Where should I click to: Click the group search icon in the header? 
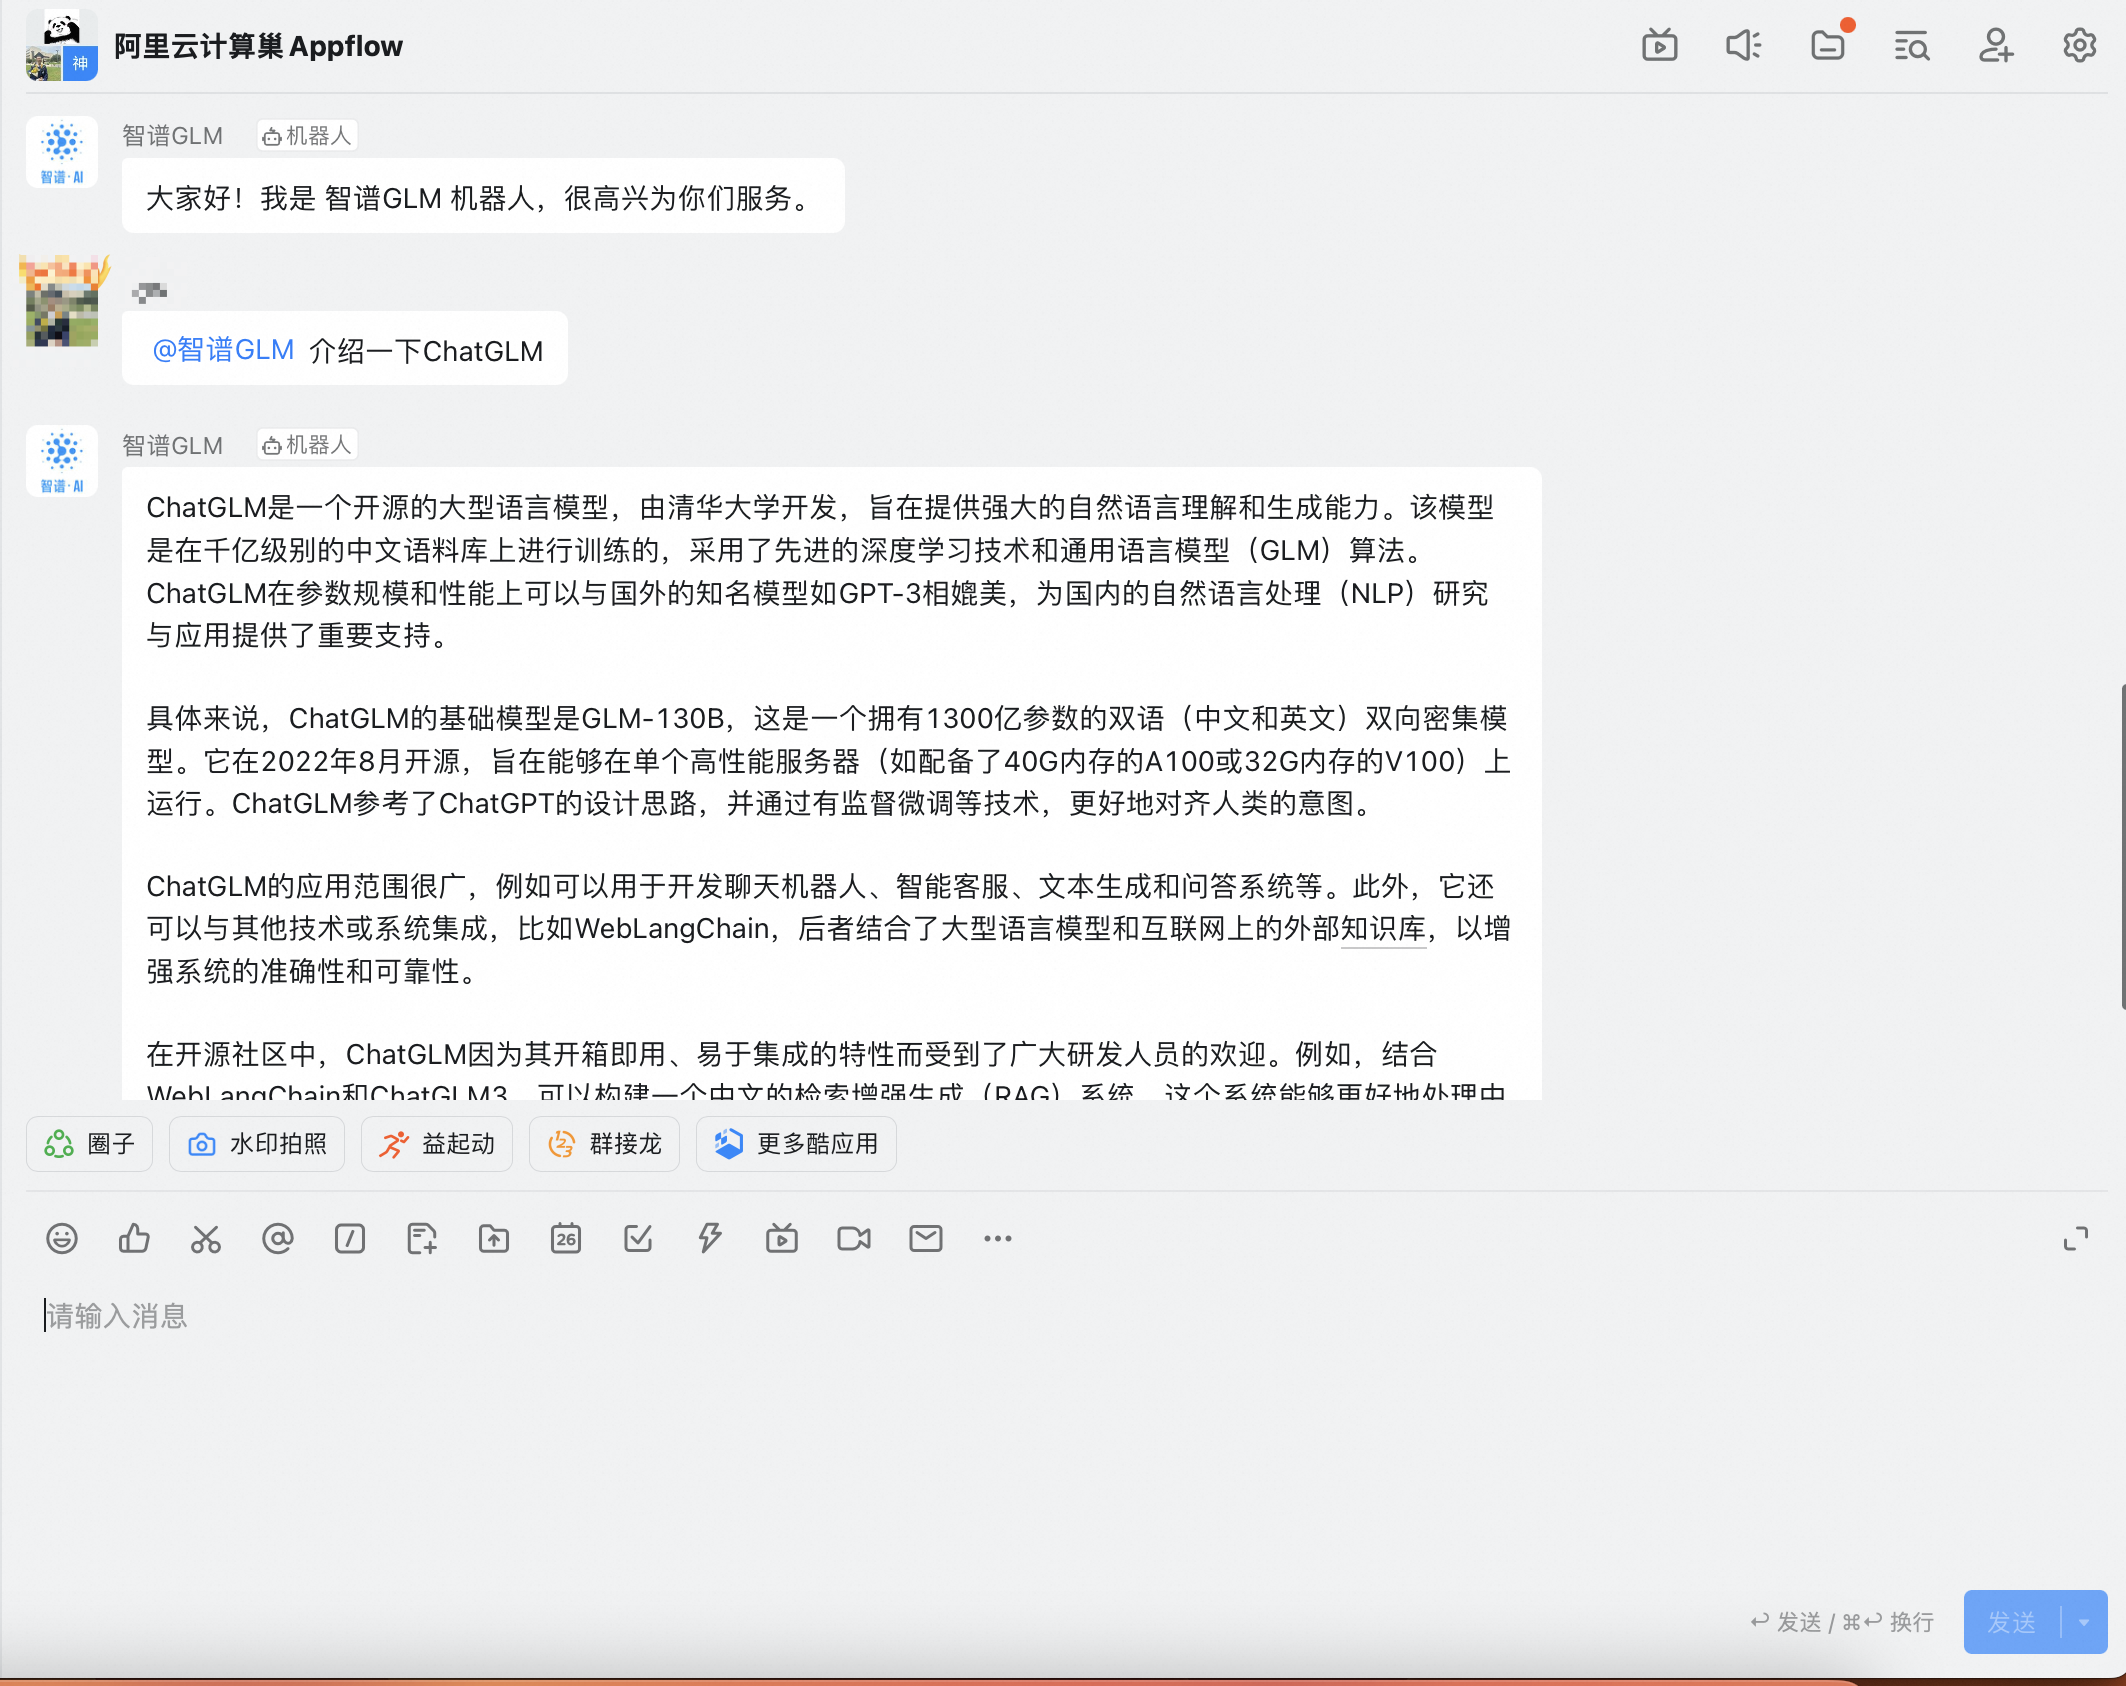coord(1911,46)
